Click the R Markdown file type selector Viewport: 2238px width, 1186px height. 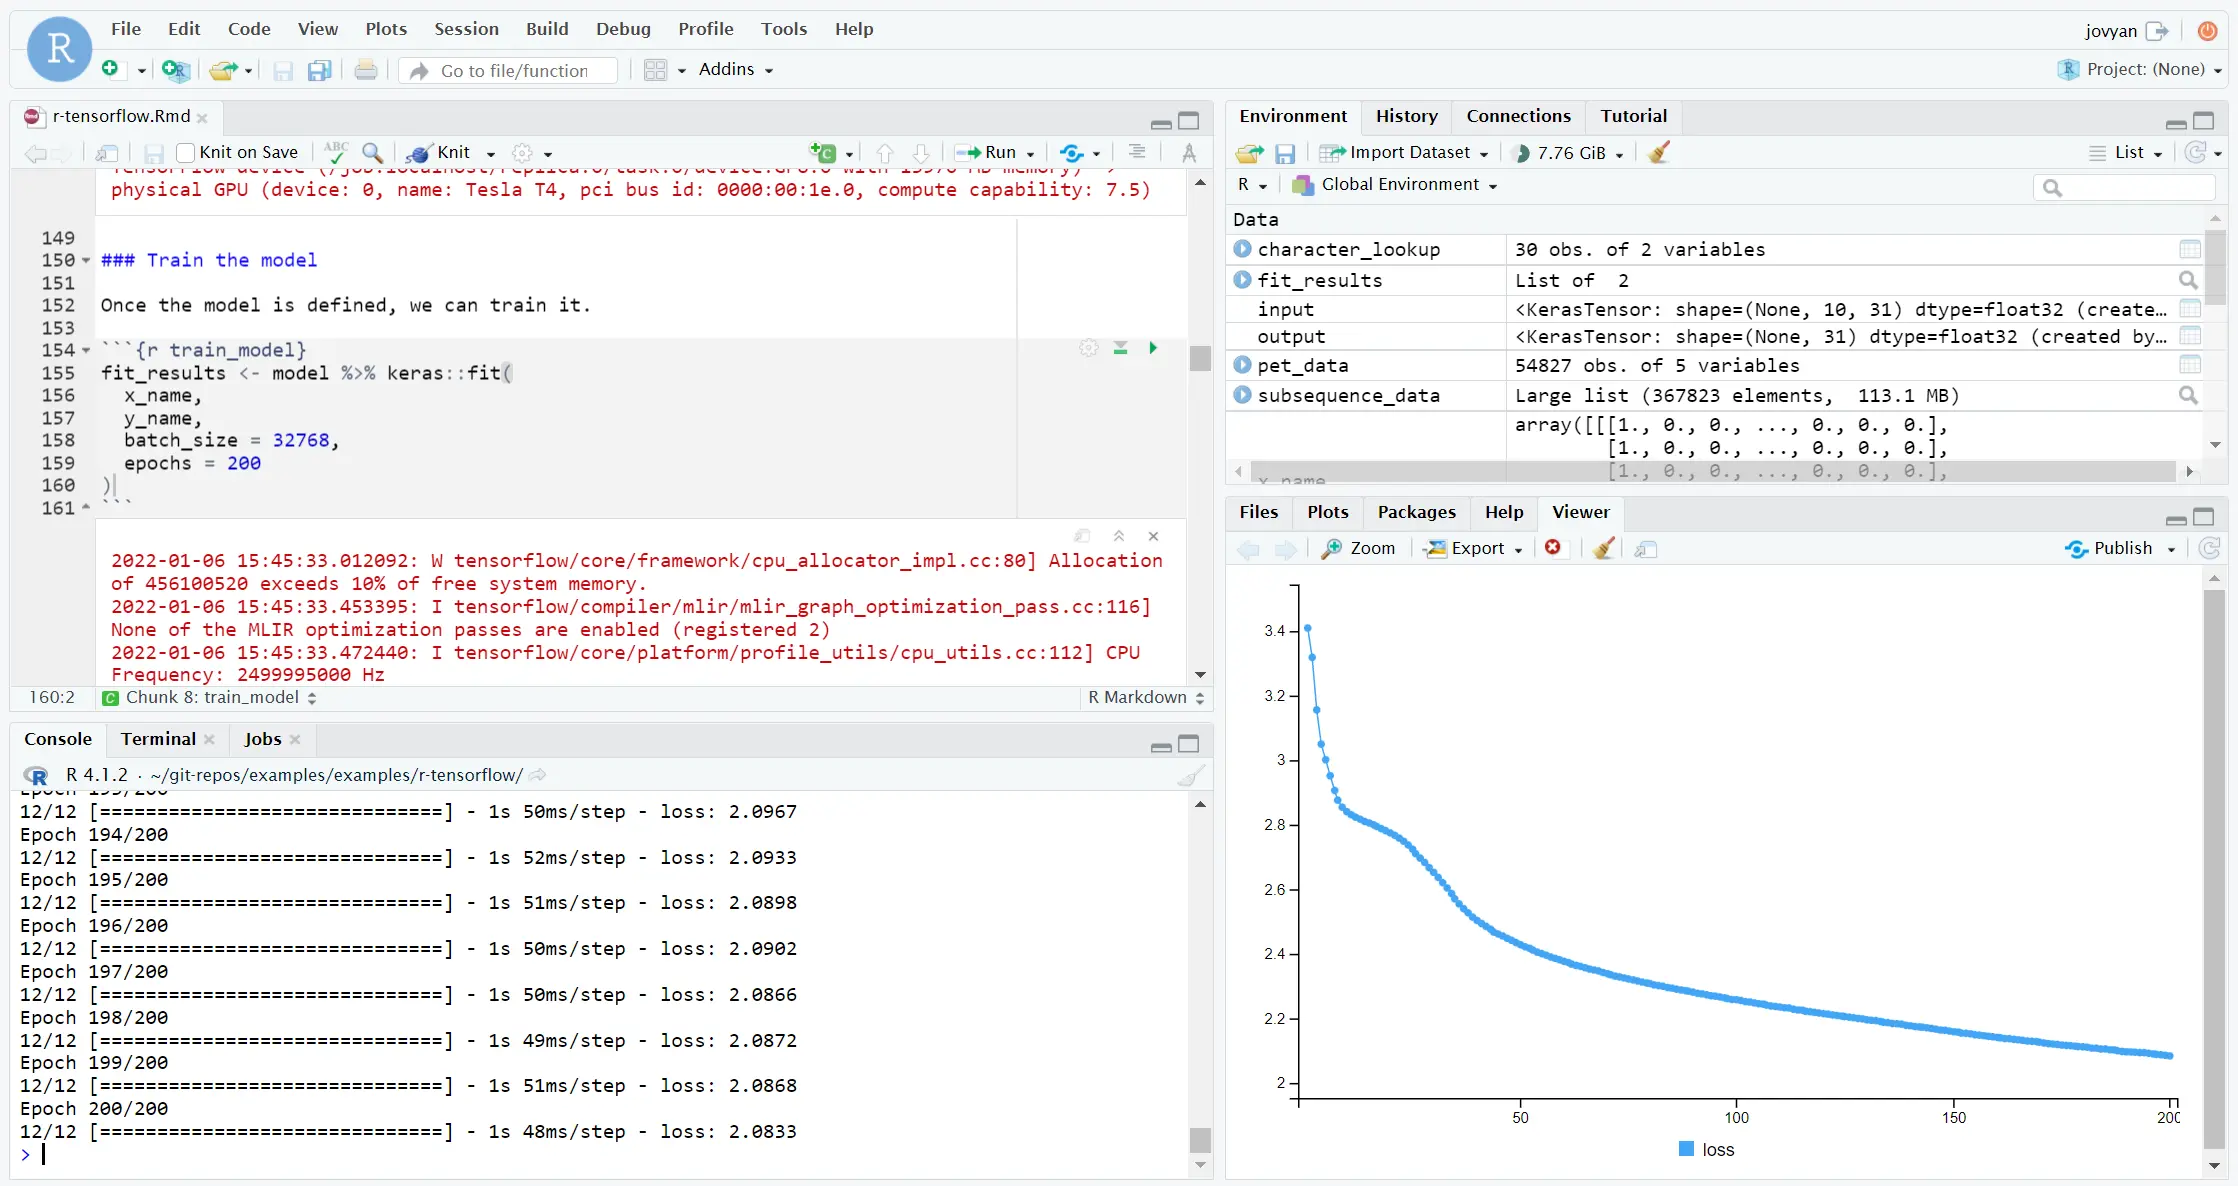point(1145,697)
